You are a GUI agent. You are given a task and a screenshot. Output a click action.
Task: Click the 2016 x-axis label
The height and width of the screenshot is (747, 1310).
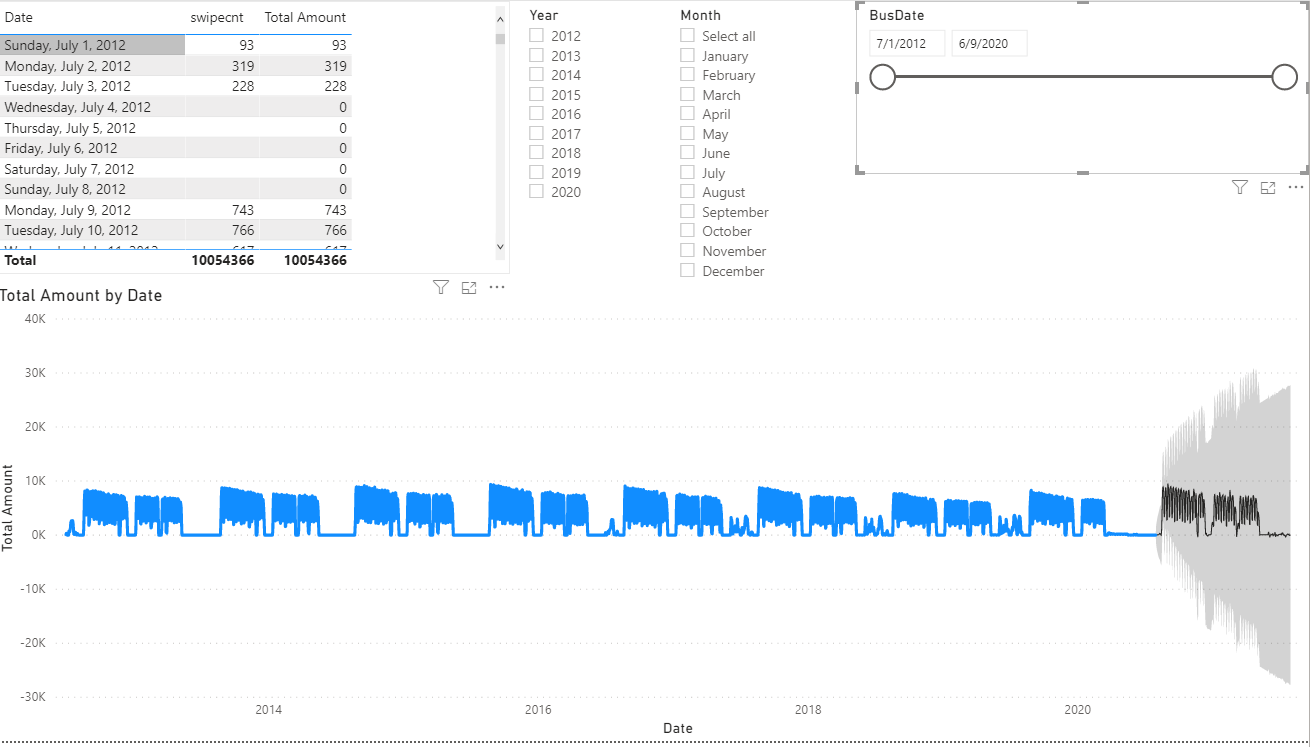[x=538, y=710]
